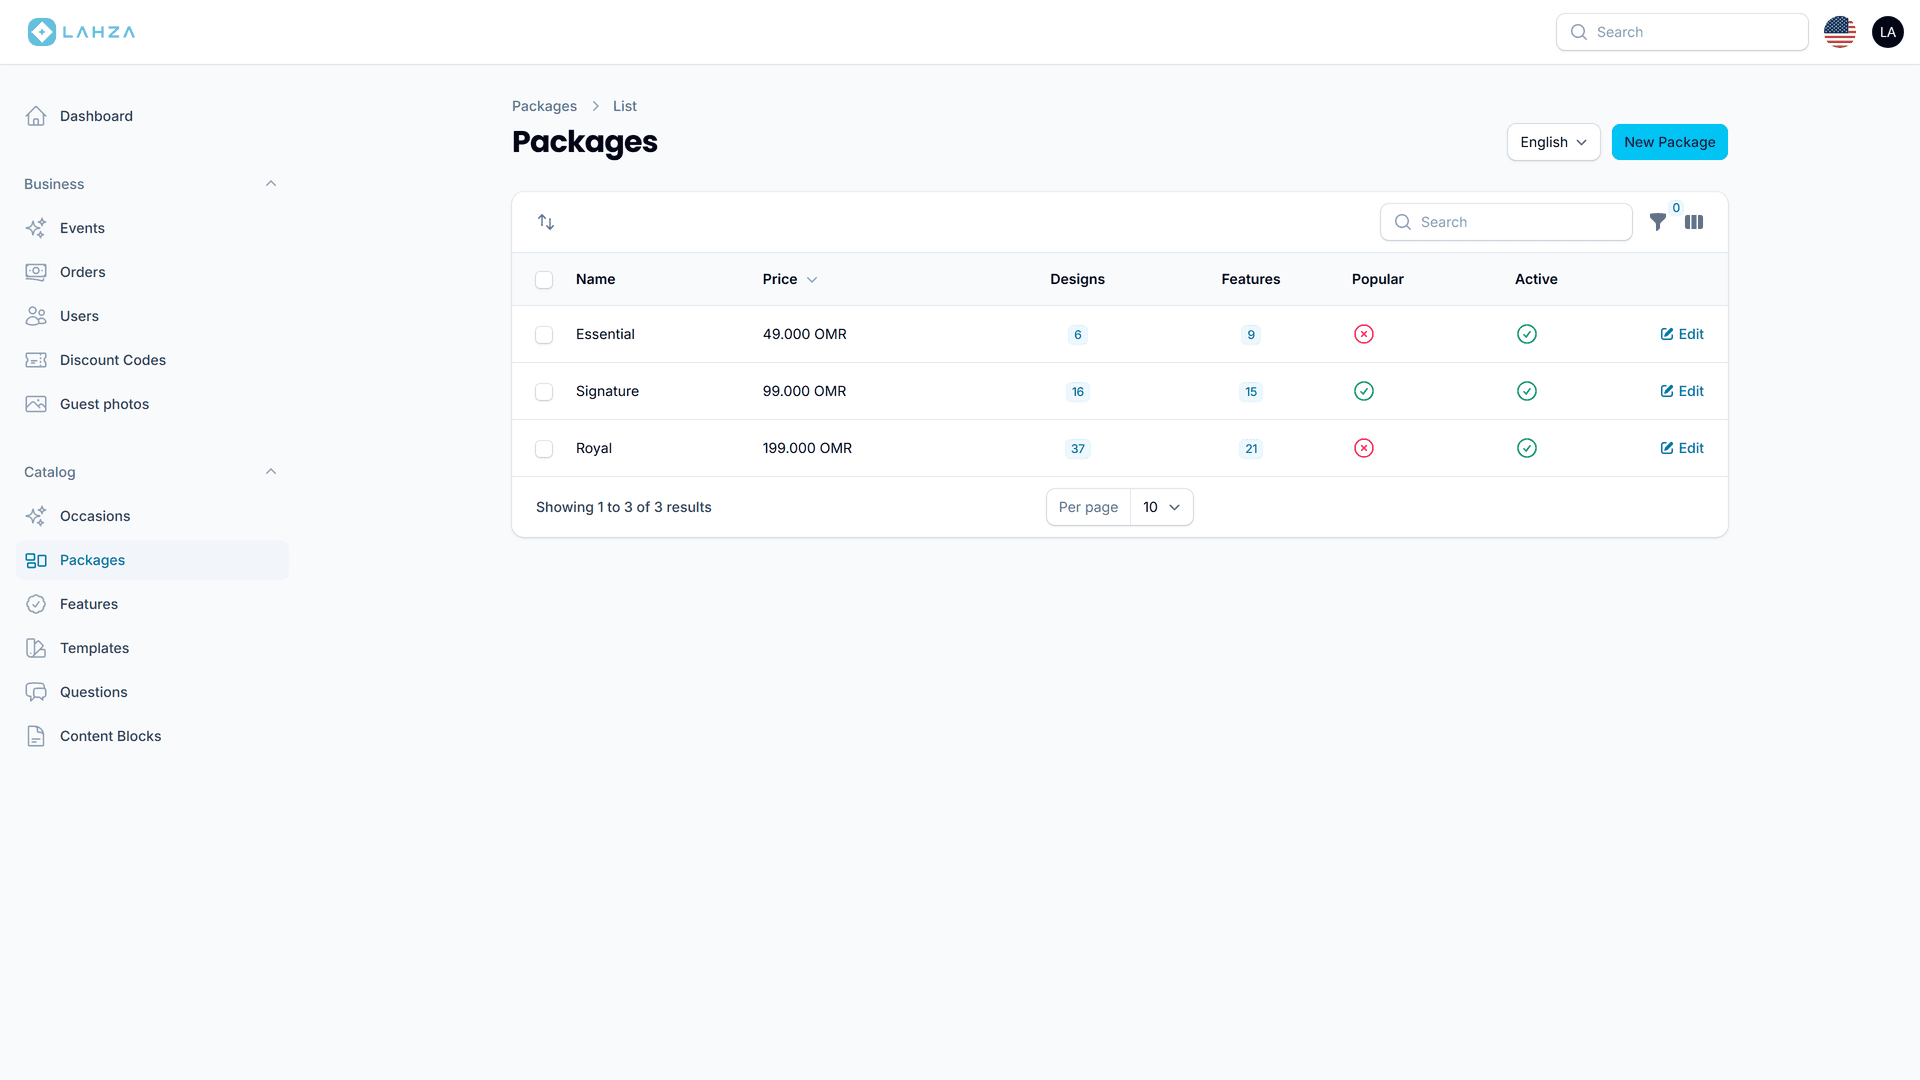1920x1080 pixels.
Task: Click the US flag language icon
Action: click(x=1840, y=32)
